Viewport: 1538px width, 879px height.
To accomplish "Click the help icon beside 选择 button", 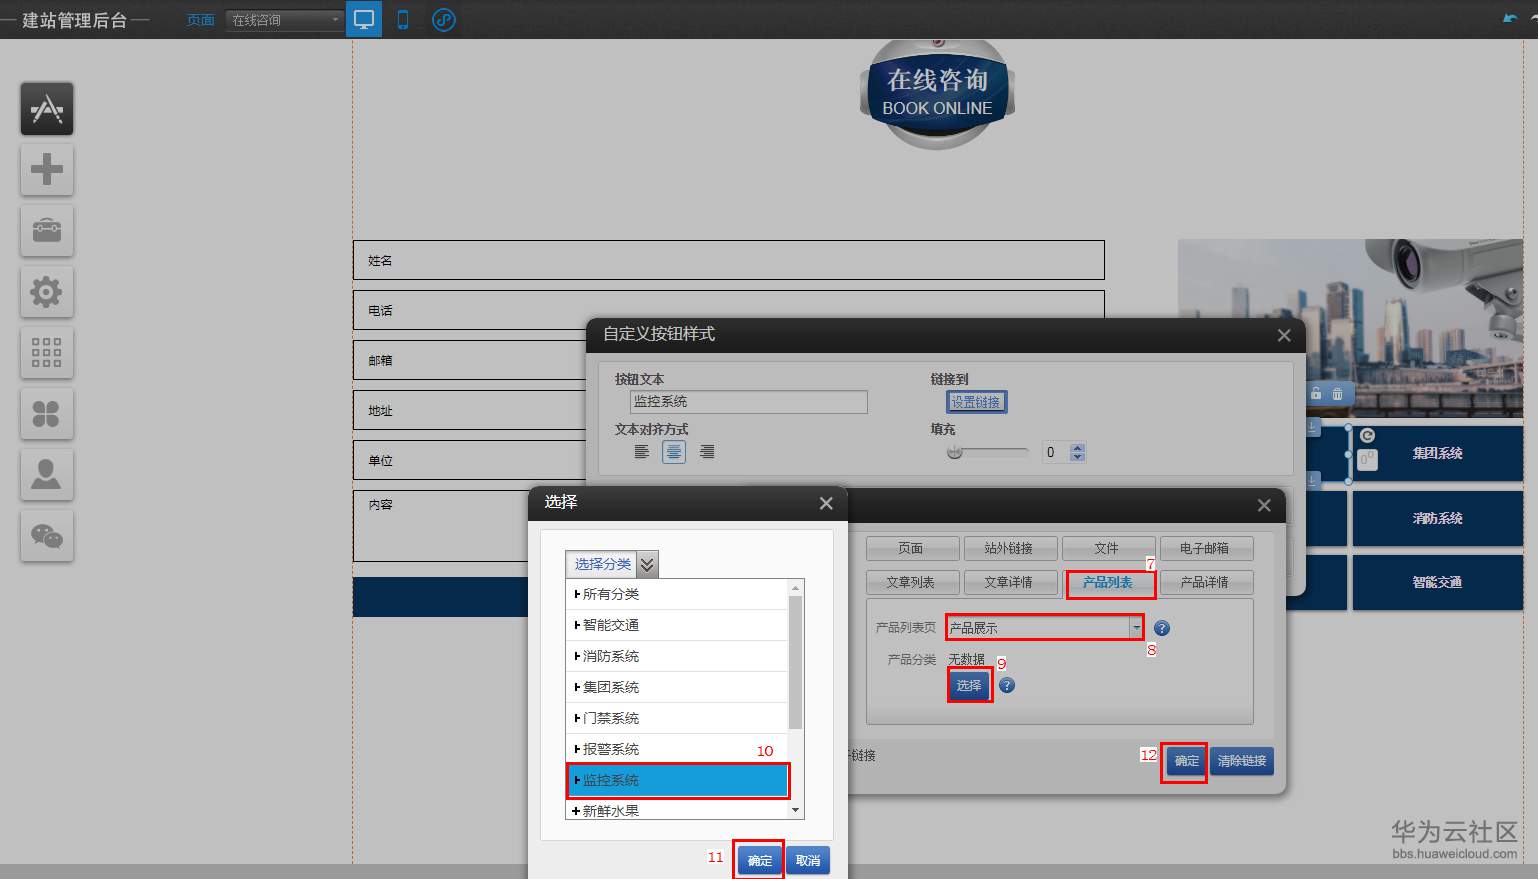I will [x=1007, y=685].
